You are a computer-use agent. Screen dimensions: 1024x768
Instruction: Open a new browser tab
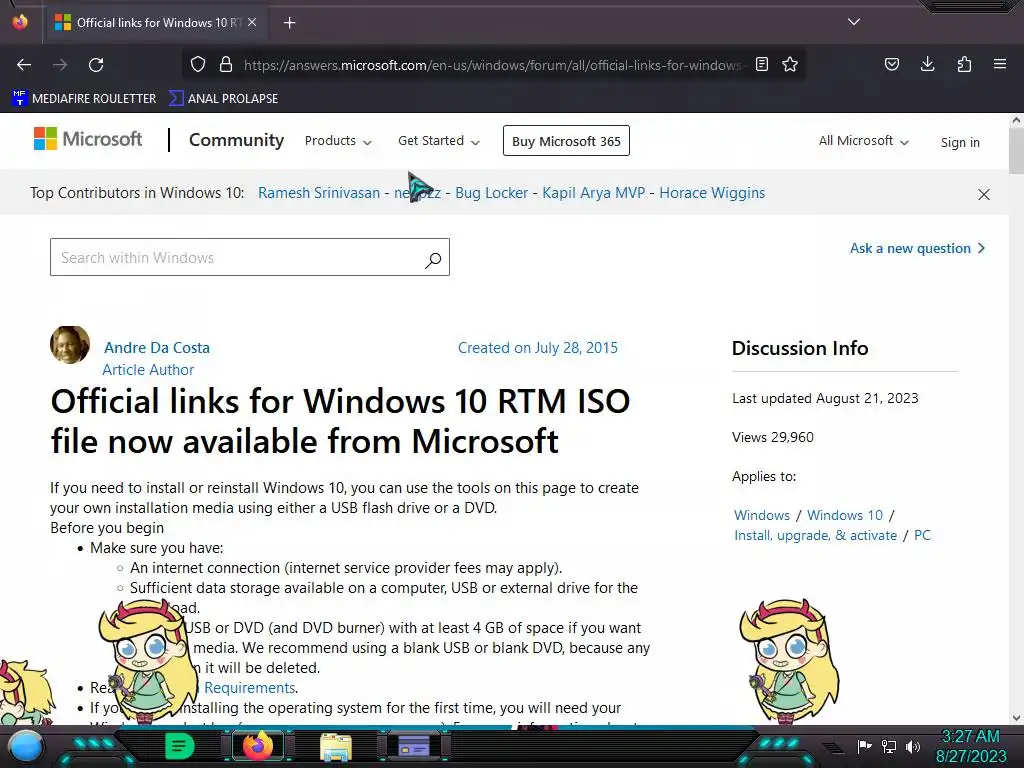[289, 23]
